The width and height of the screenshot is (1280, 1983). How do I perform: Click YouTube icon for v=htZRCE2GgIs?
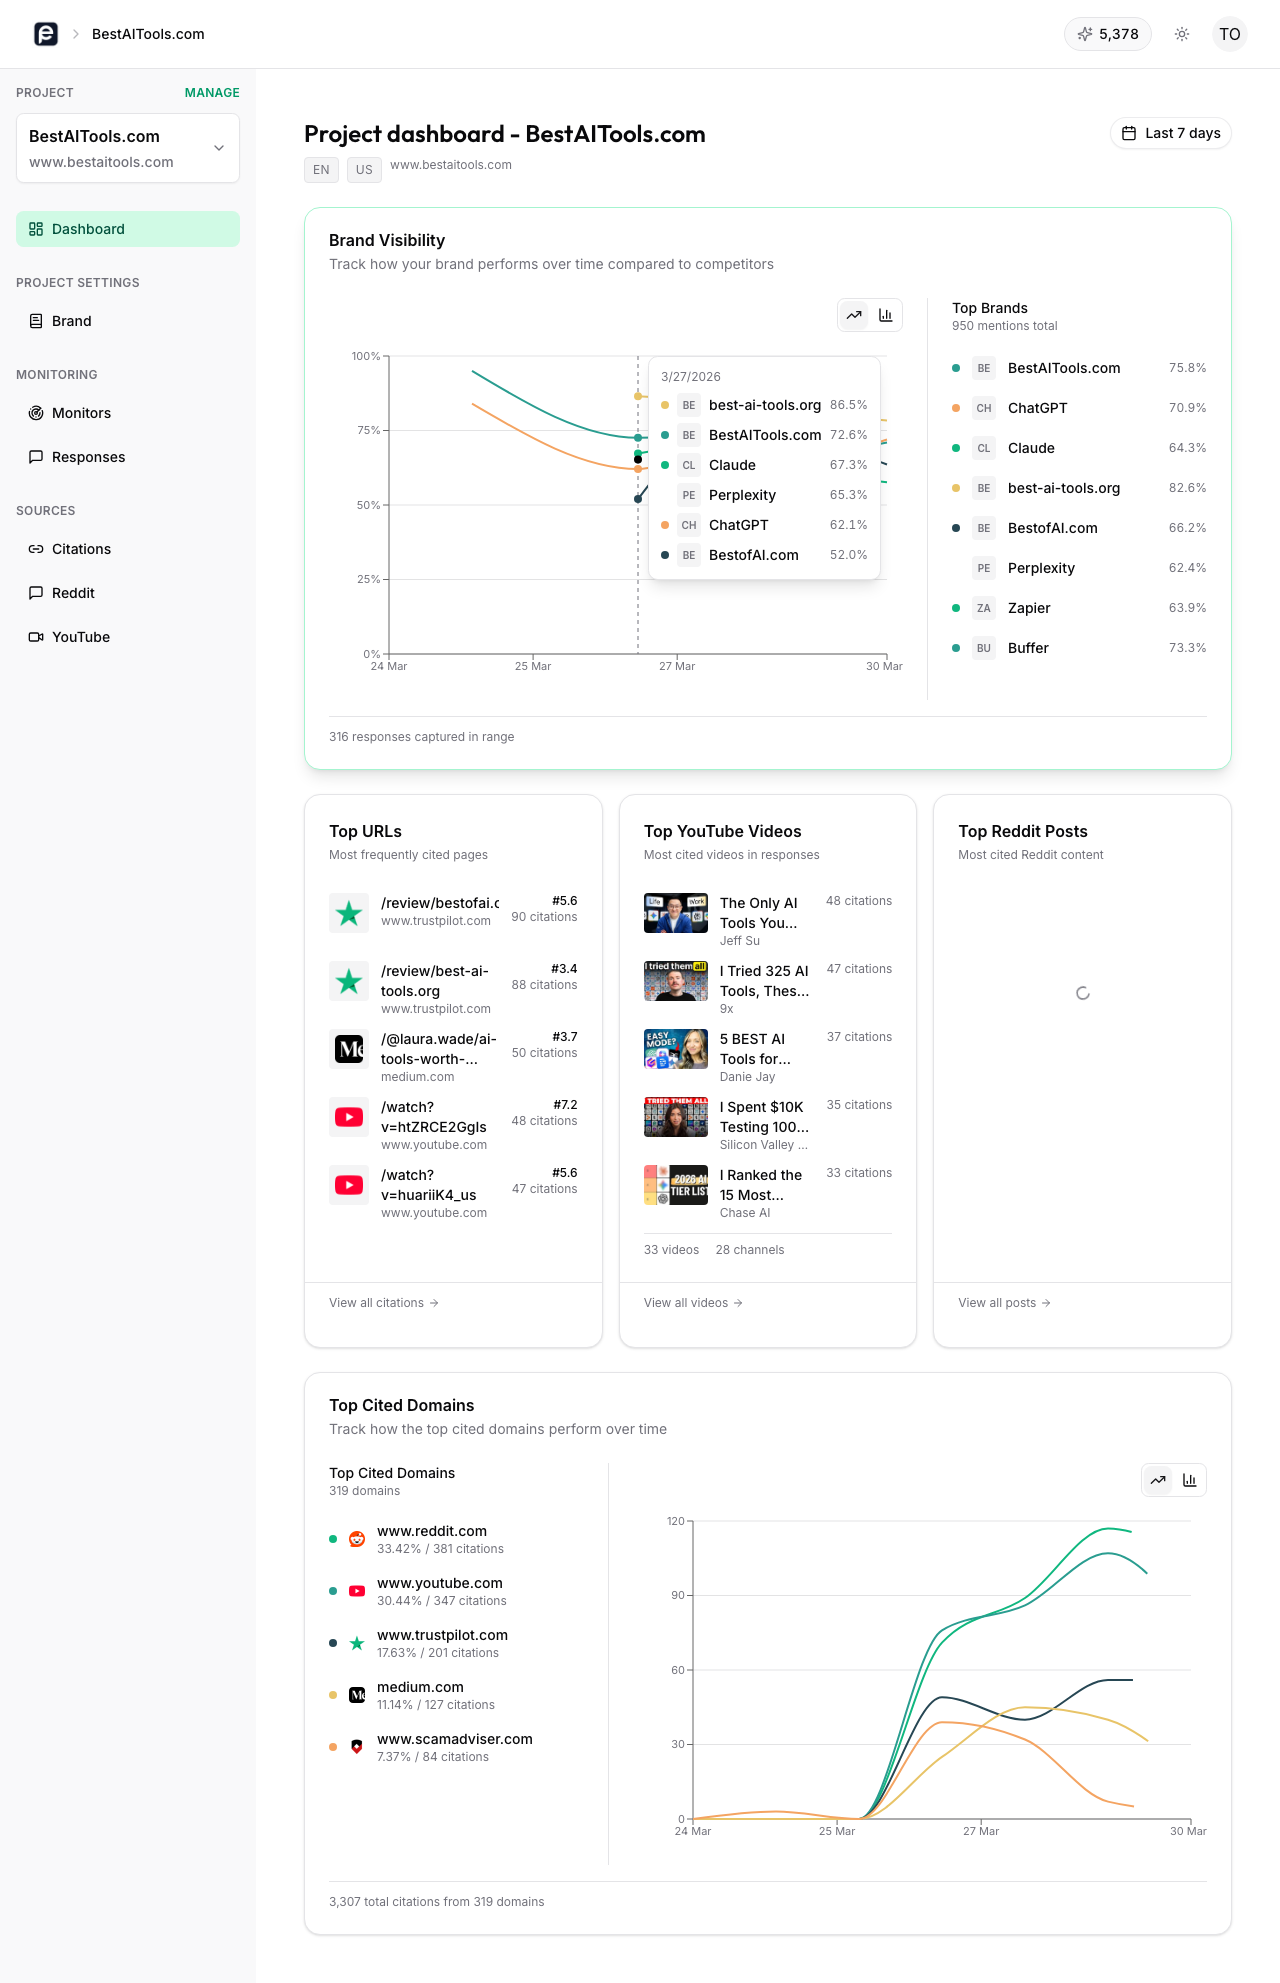coord(349,1117)
